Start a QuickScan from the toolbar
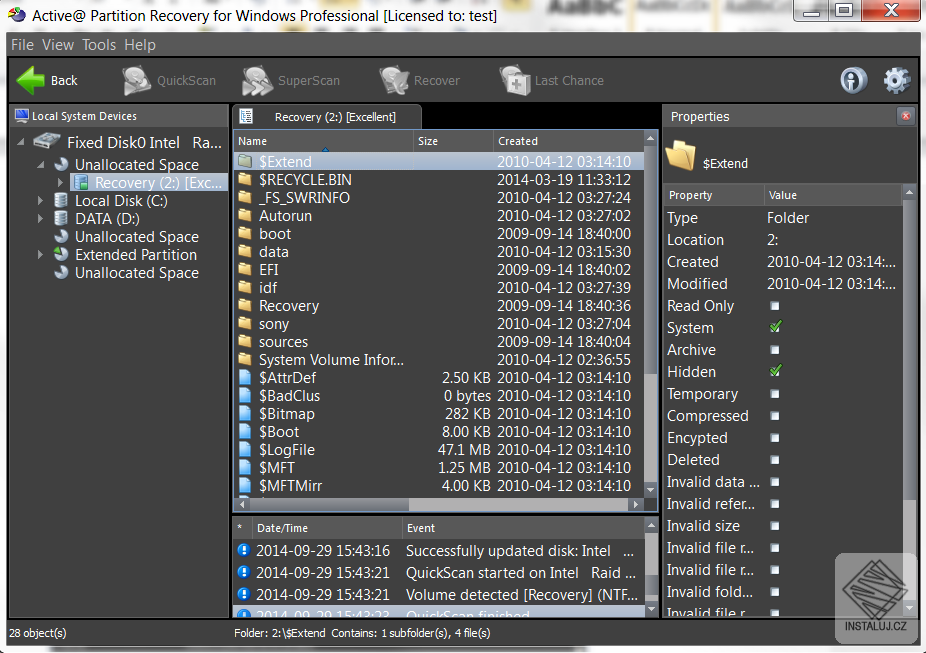The width and height of the screenshot is (926, 653). 170,81
